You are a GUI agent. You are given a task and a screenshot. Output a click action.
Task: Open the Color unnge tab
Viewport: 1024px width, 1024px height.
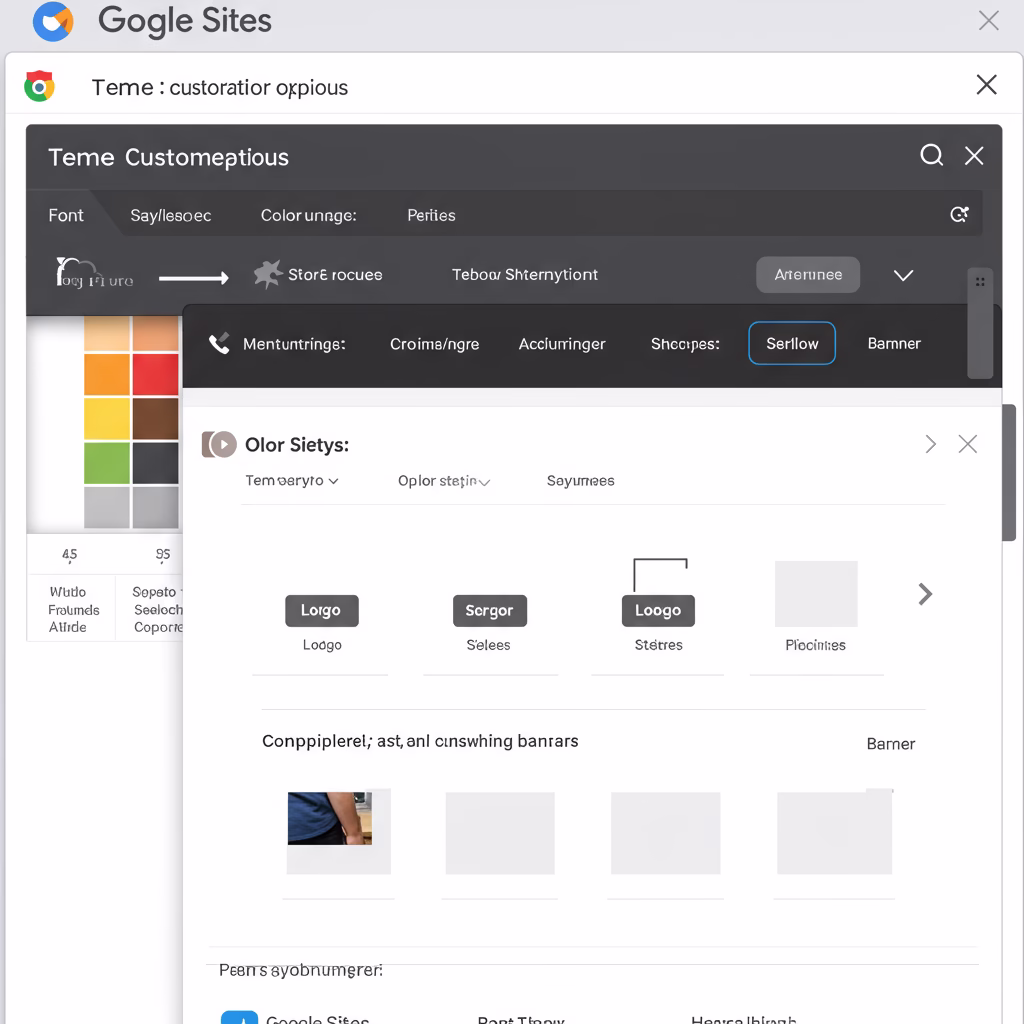[308, 216]
